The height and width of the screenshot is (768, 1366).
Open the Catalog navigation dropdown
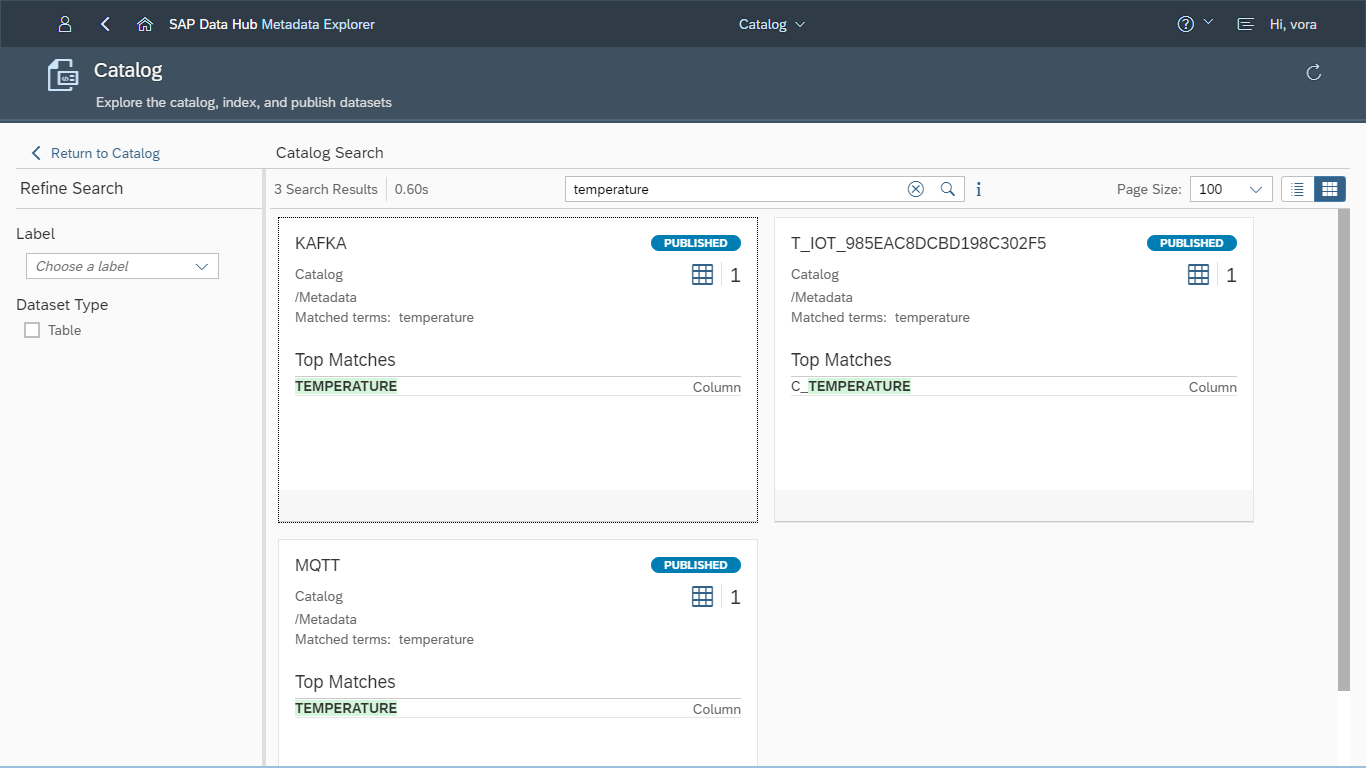[x=771, y=23]
